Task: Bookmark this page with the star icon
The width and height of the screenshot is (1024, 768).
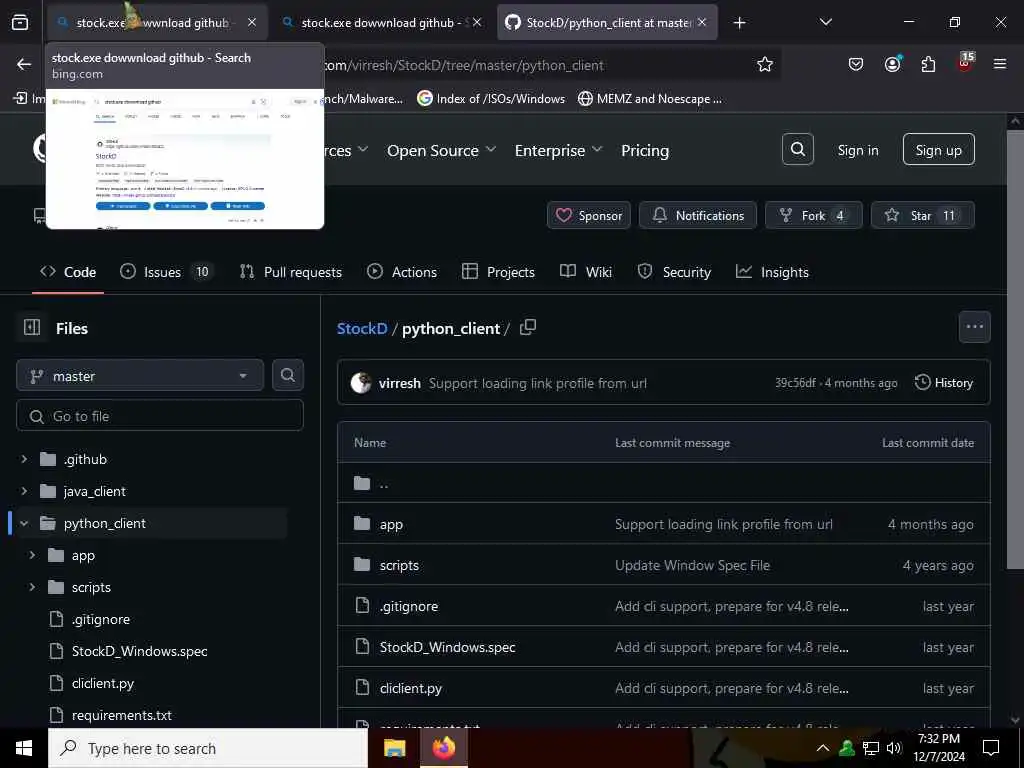Action: [x=765, y=64]
